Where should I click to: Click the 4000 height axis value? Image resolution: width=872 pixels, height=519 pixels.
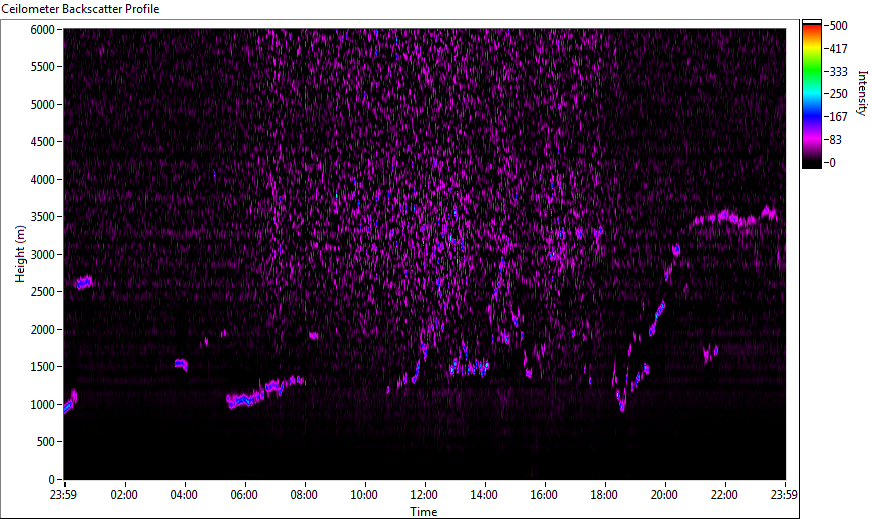click(42, 180)
